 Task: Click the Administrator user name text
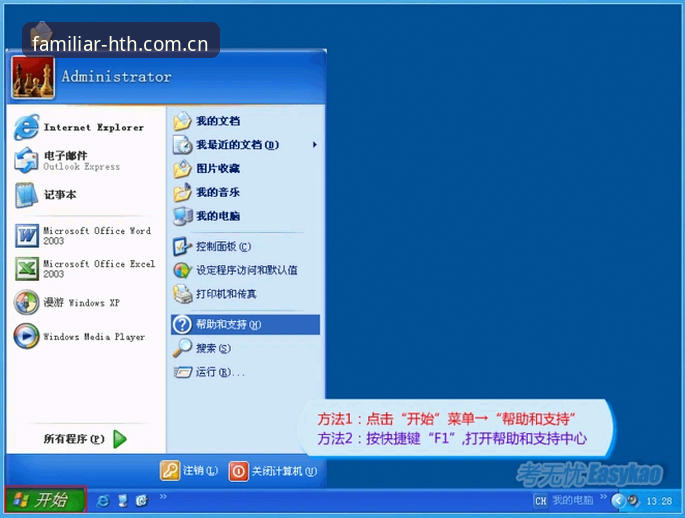tap(116, 77)
